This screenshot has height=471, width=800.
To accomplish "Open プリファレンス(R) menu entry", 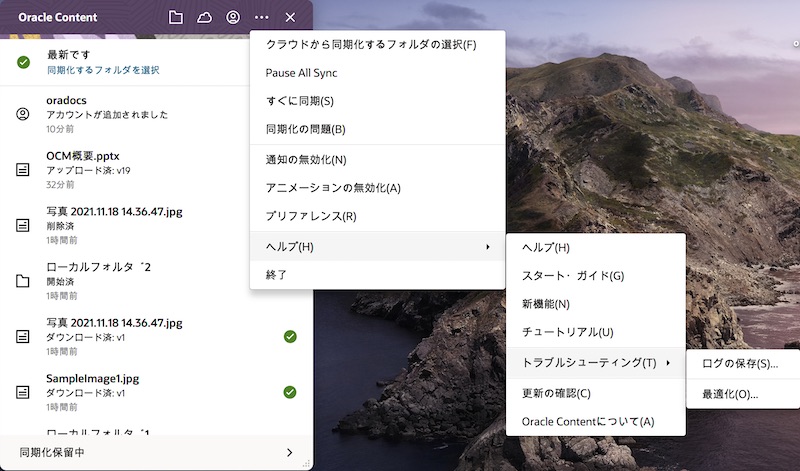I will [378, 216].
